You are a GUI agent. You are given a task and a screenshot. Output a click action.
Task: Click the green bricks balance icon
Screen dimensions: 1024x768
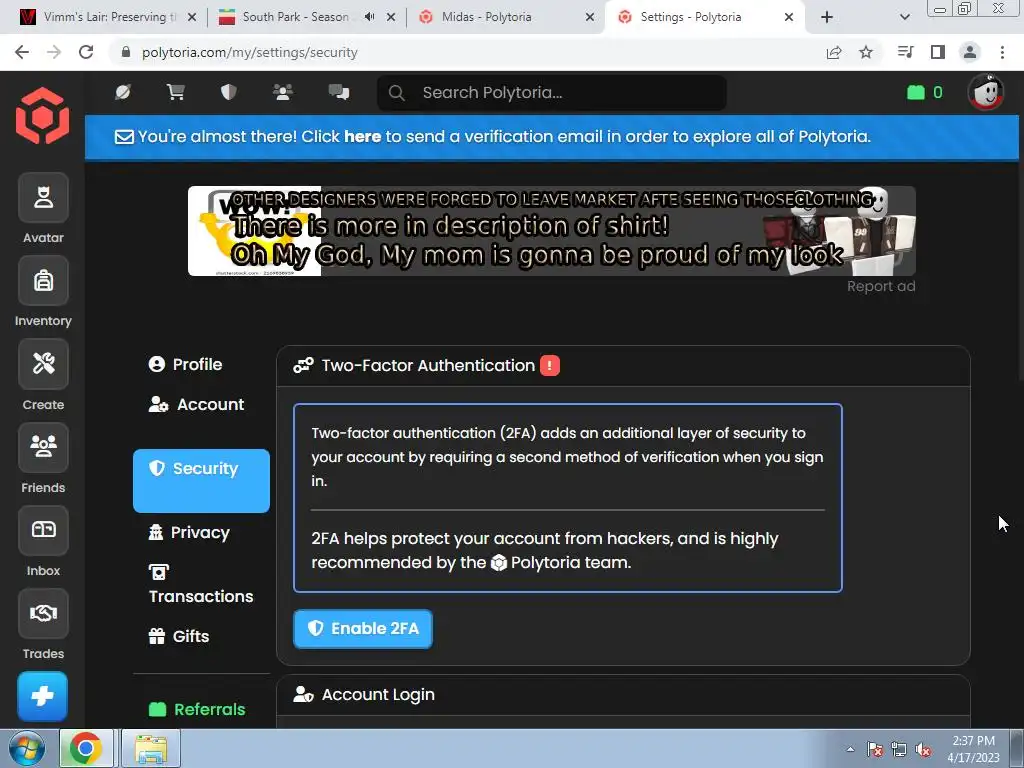(916, 93)
